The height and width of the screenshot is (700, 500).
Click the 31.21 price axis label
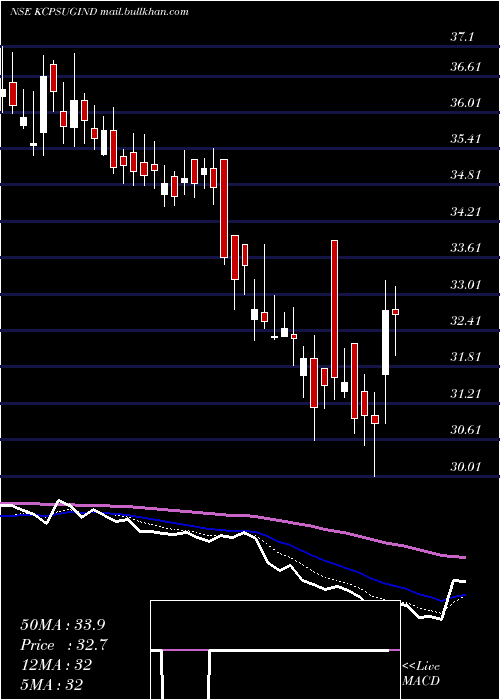pos(465,394)
